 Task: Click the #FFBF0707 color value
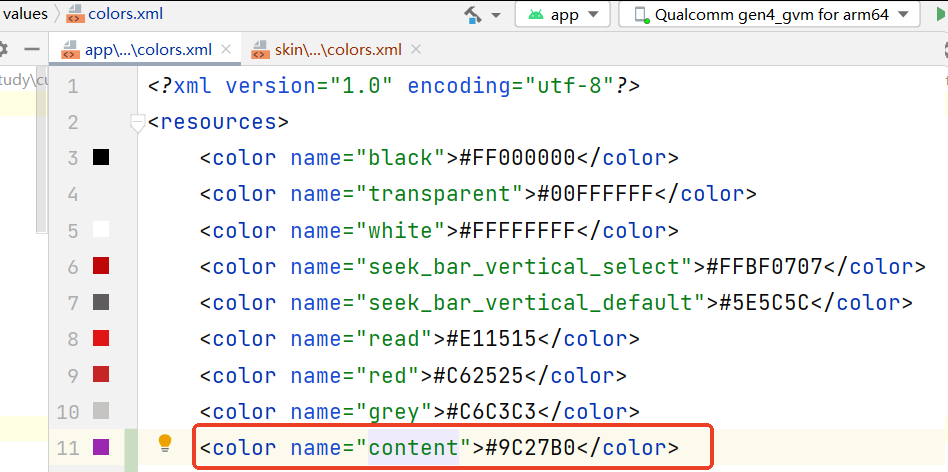tap(764, 267)
